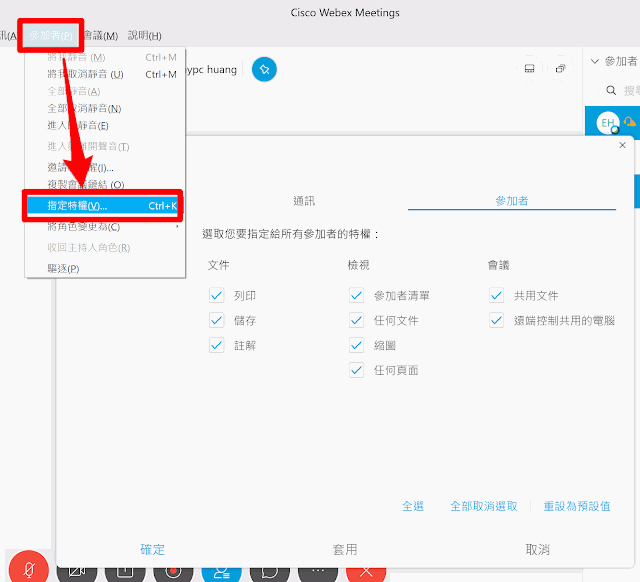This screenshot has width=640, height=582.
Task: Click the 重設為預設值 link
Action: pyautogui.click(x=577, y=506)
